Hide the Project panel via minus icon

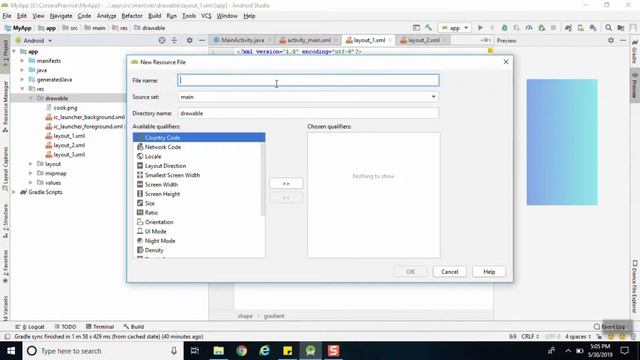pos(202,40)
